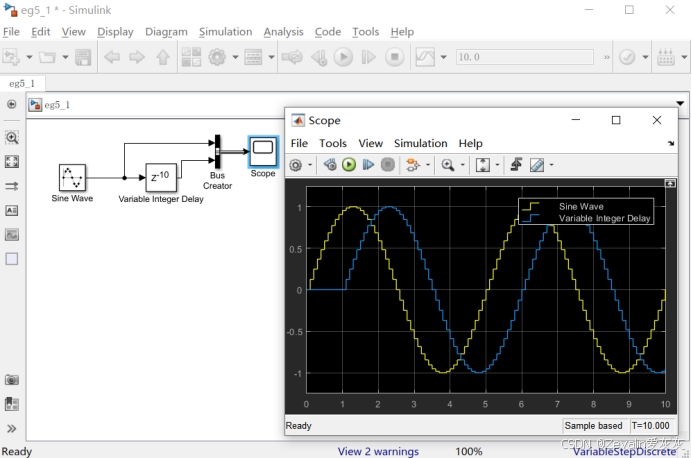Click the New Model icon in Simulink toolbar
Viewport: 692px width, 458px height.
pos(11,57)
